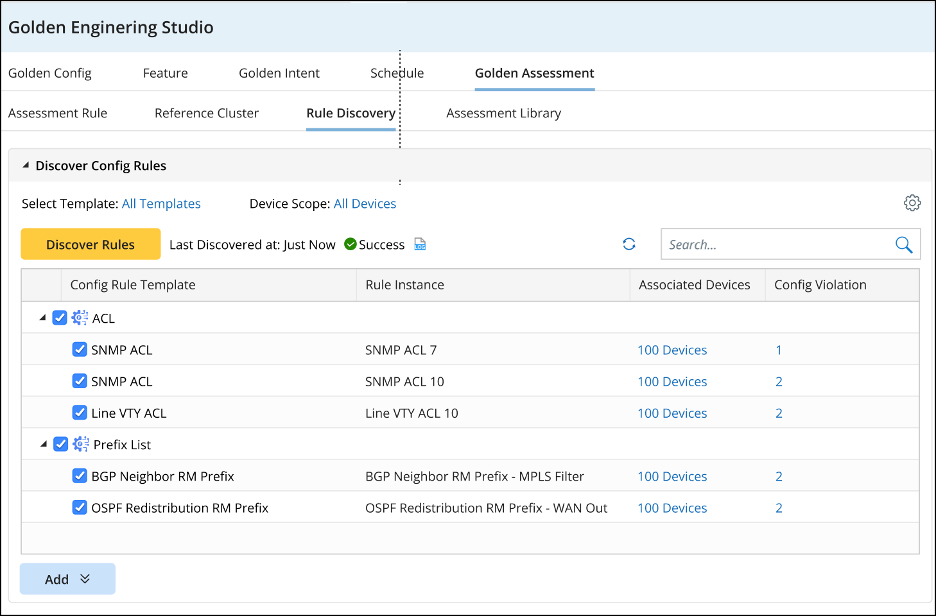Open the All Templates link
Image resolution: width=936 pixels, height=616 pixels.
[x=161, y=204]
